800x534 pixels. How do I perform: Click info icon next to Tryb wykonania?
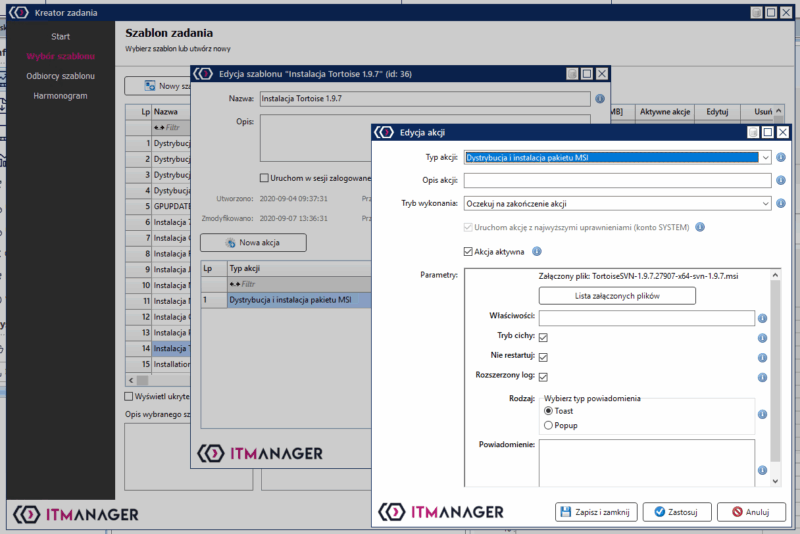click(780, 204)
